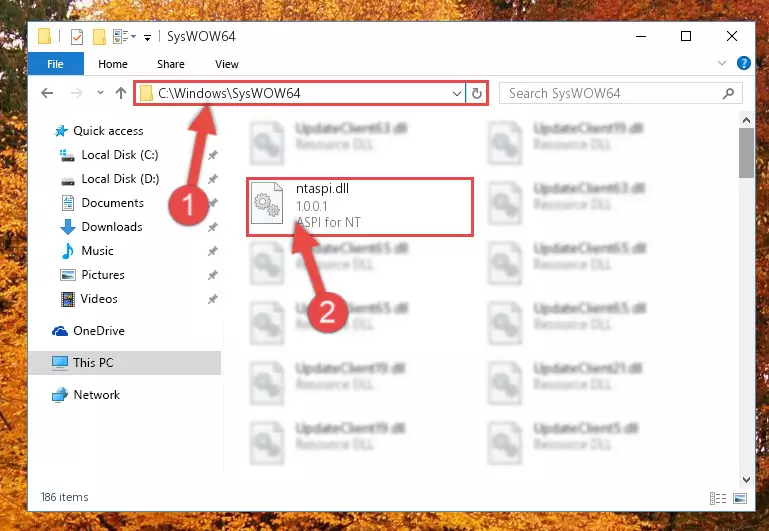Select This PC in navigation pane
769x531 pixels.
[x=125, y=363]
